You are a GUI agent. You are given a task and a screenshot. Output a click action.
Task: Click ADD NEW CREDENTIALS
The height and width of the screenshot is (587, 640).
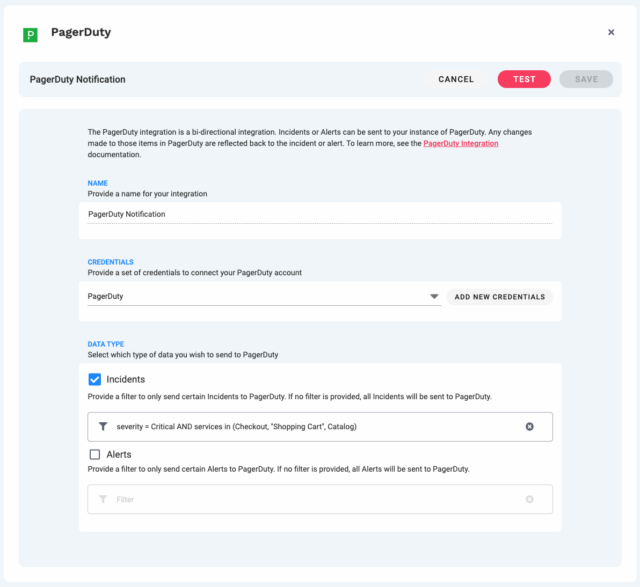pyautogui.click(x=499, y=297)
